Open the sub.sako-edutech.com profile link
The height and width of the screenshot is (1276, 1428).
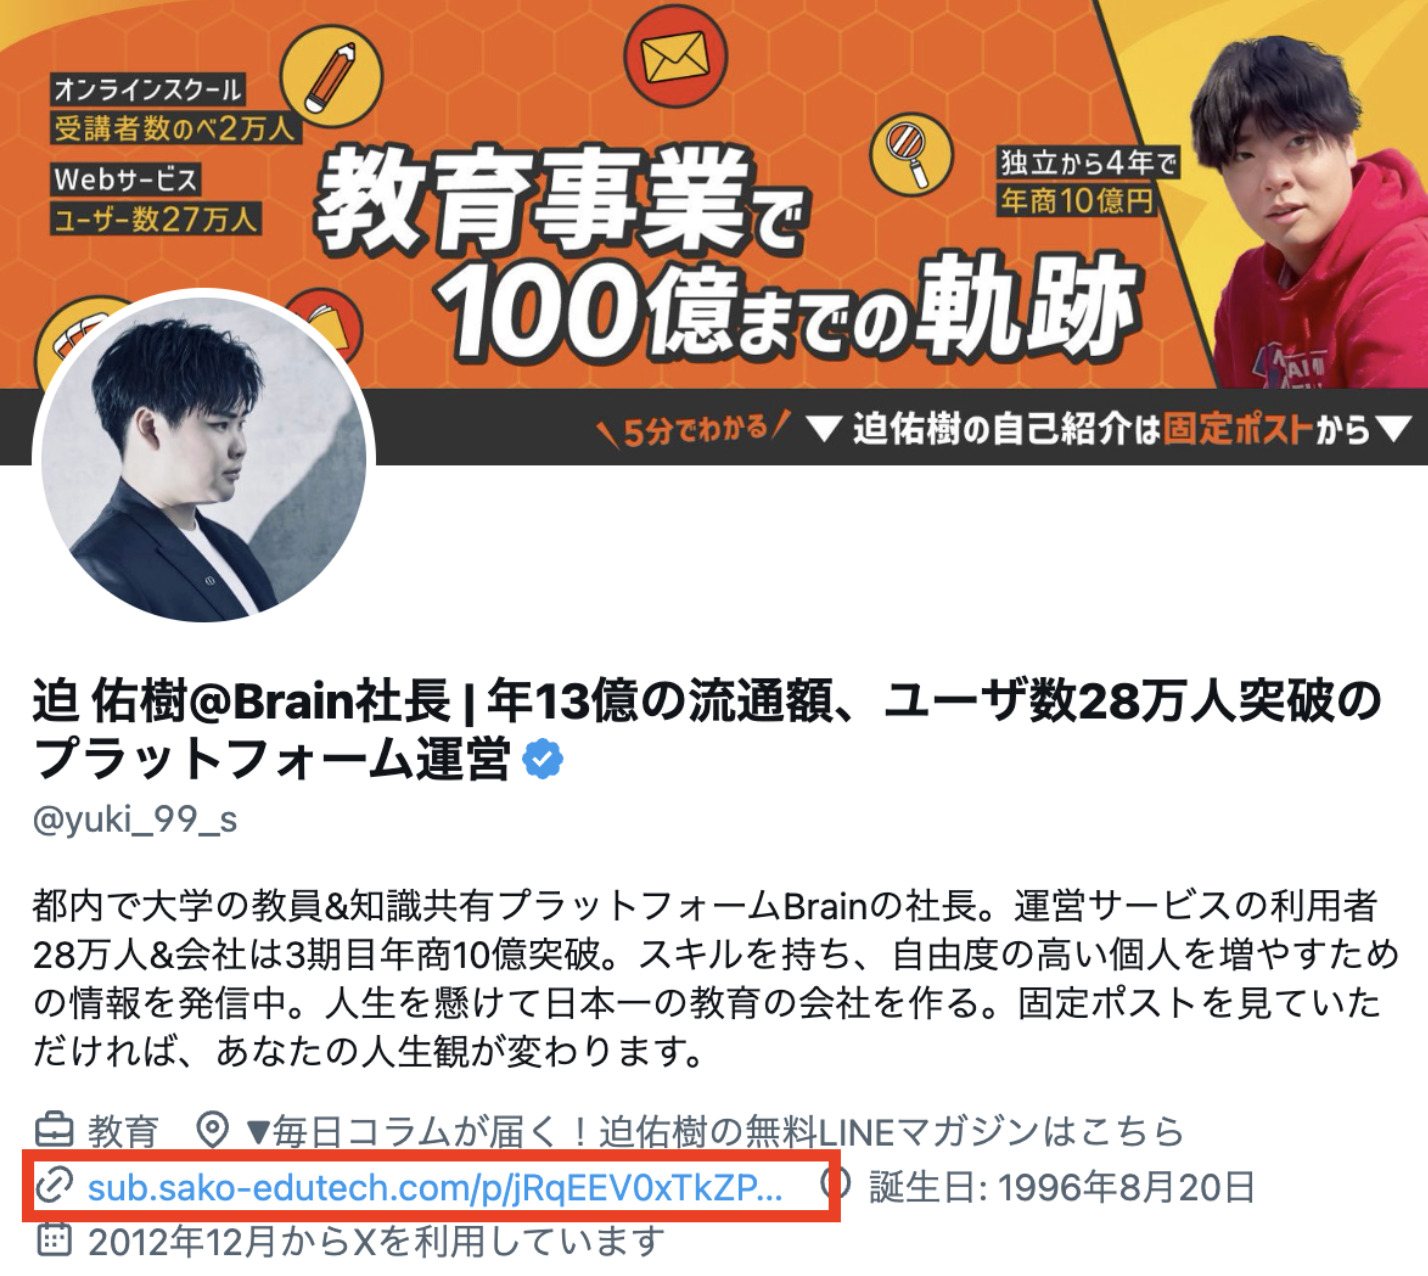435,1187
